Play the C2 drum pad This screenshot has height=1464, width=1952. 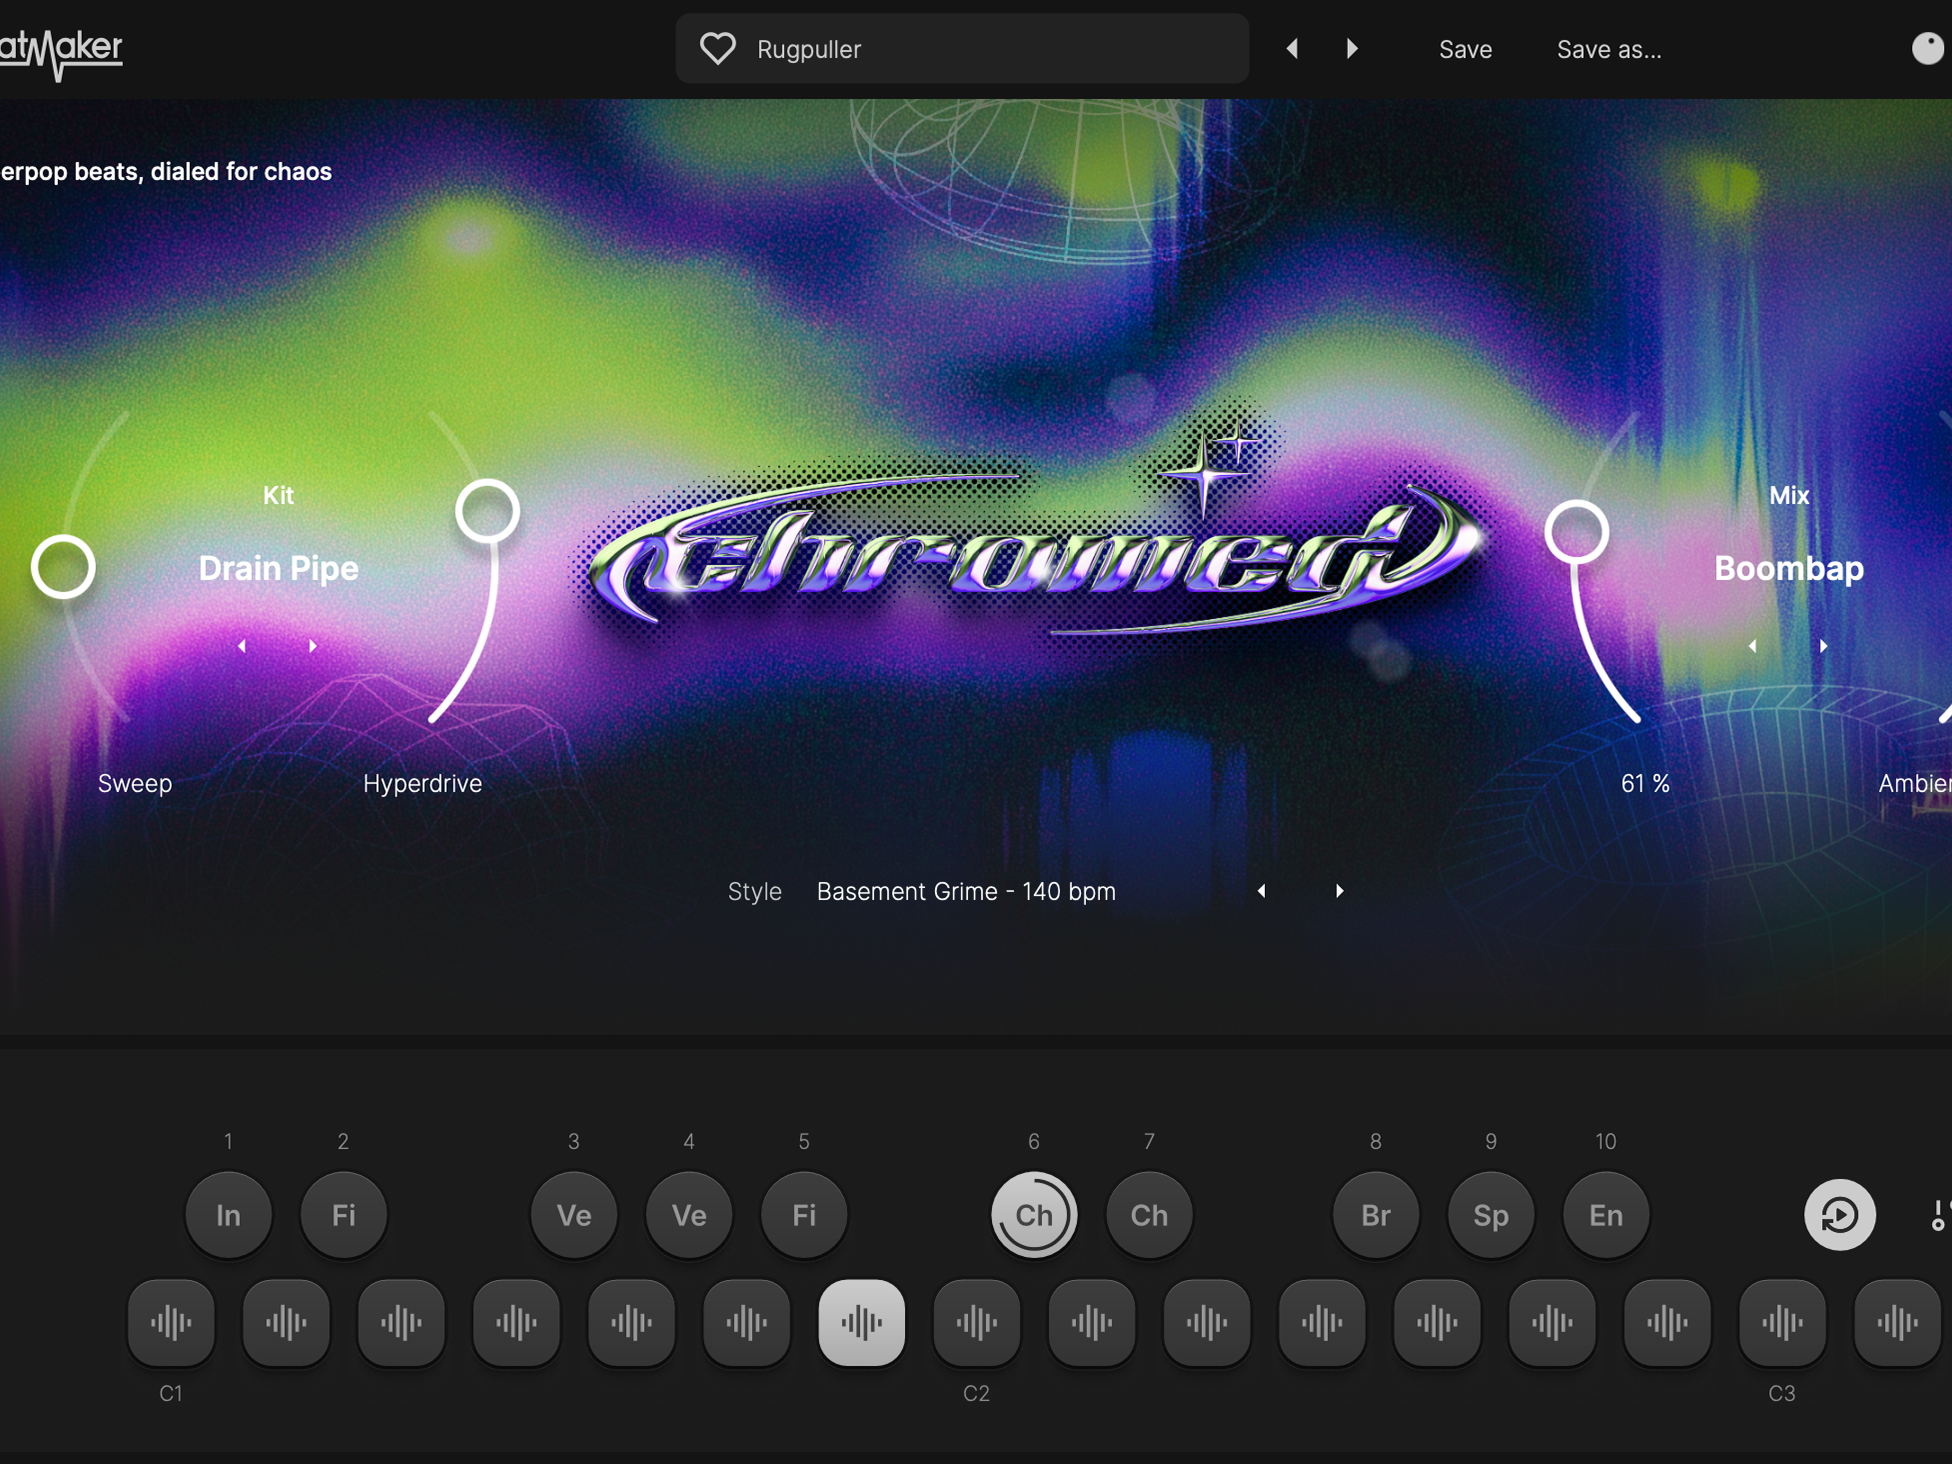pyautogui.click(x=977, y=1323)
